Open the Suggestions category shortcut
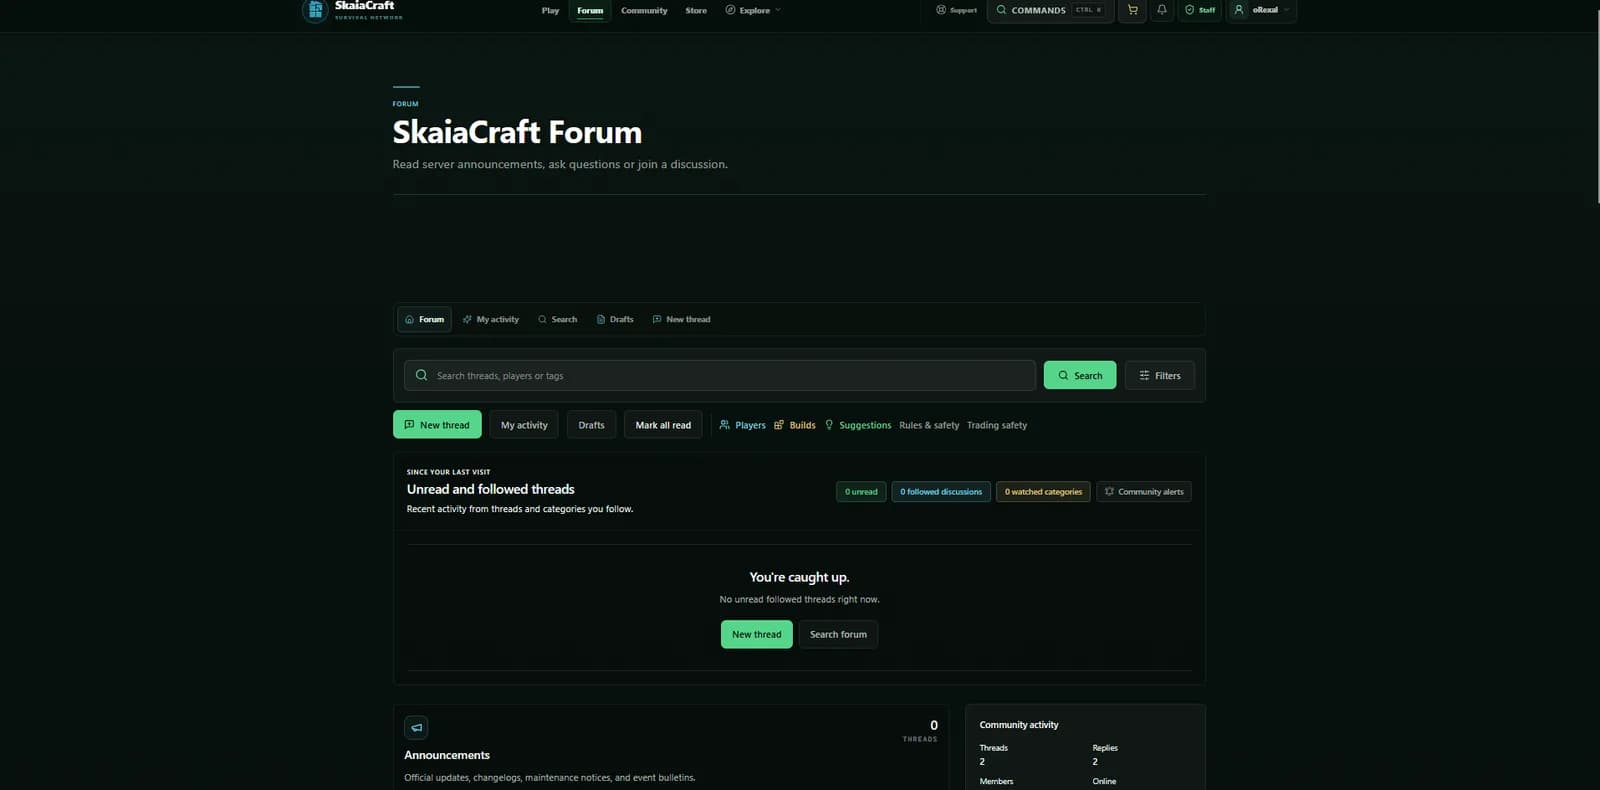Viewport: 1600px width, 790px height. (858, 425)
